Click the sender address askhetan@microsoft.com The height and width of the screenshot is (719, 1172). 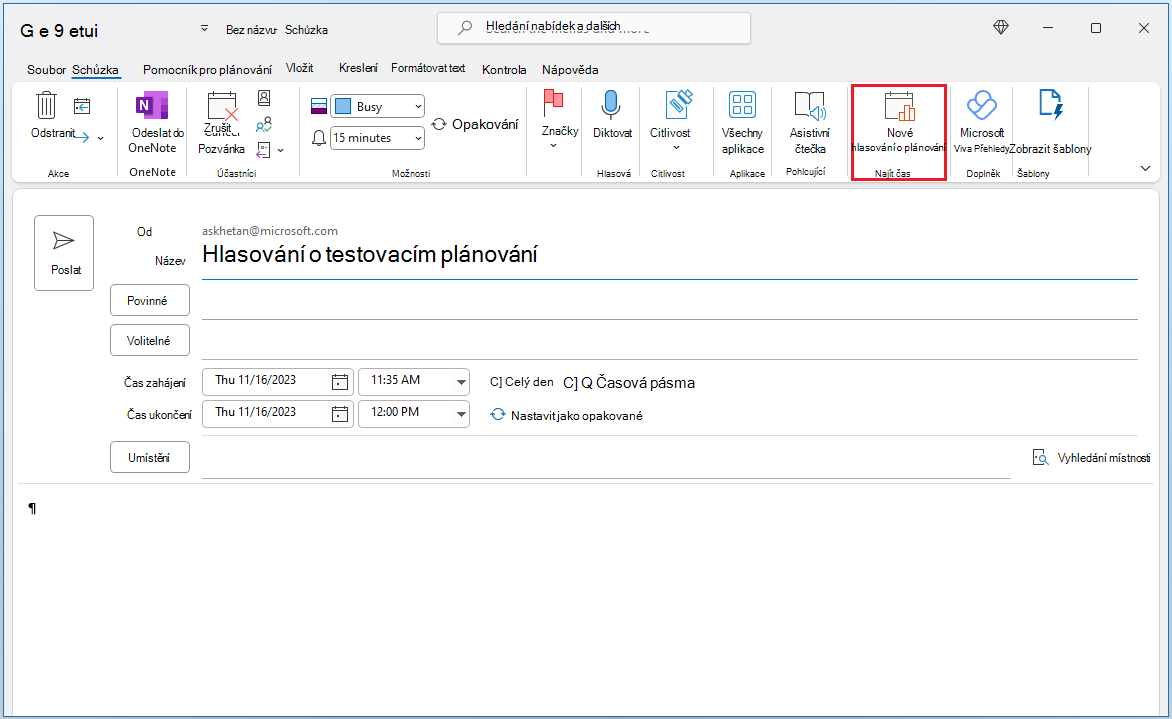270,231
